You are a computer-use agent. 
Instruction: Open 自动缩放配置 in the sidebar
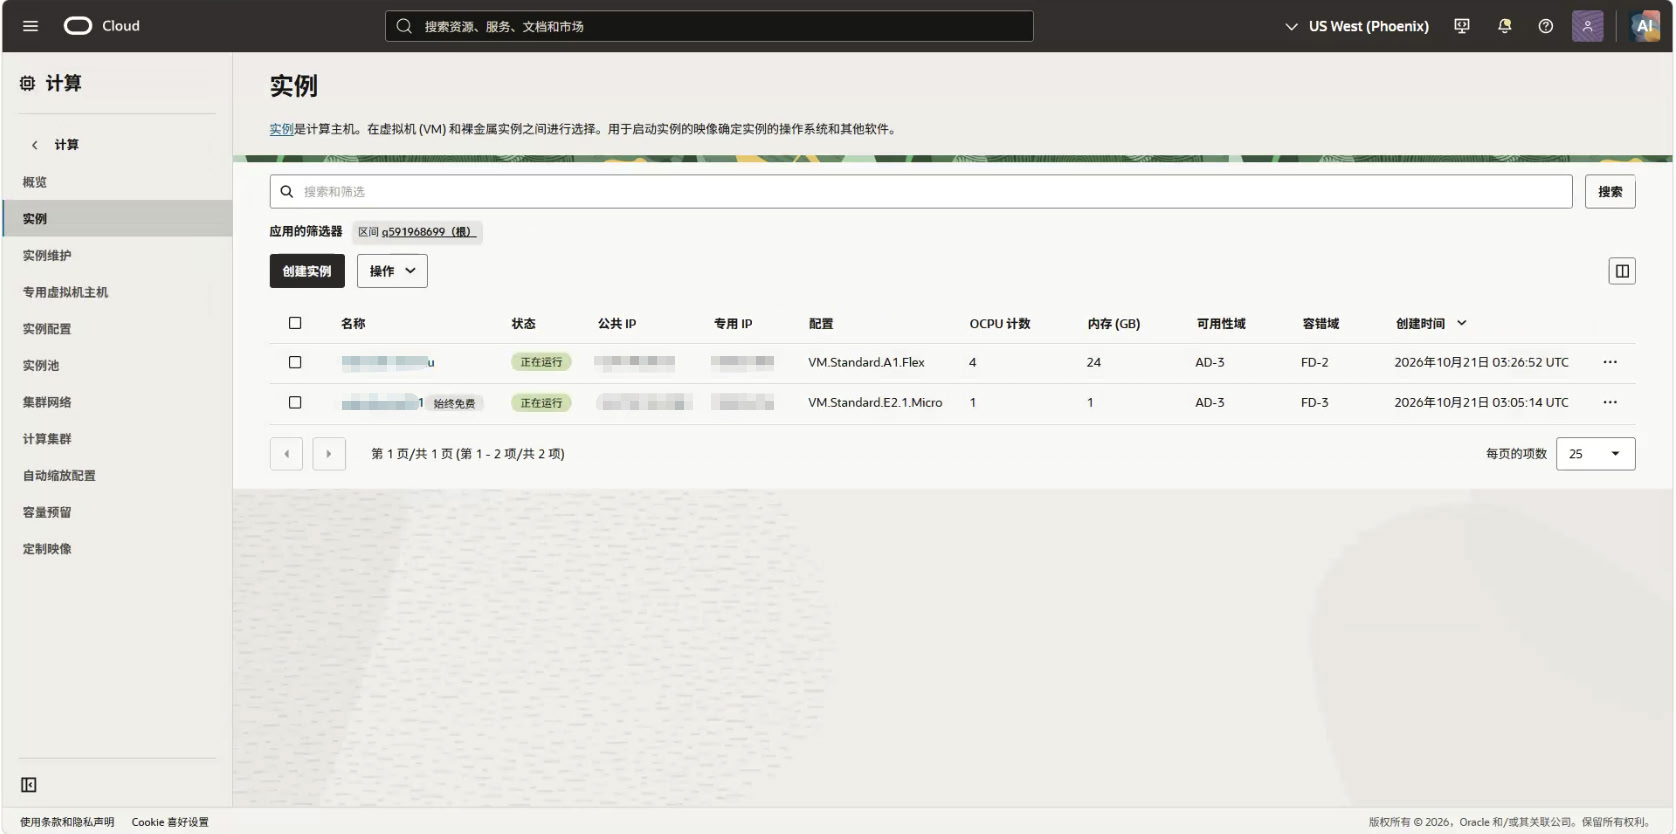[x=59, y=476]
